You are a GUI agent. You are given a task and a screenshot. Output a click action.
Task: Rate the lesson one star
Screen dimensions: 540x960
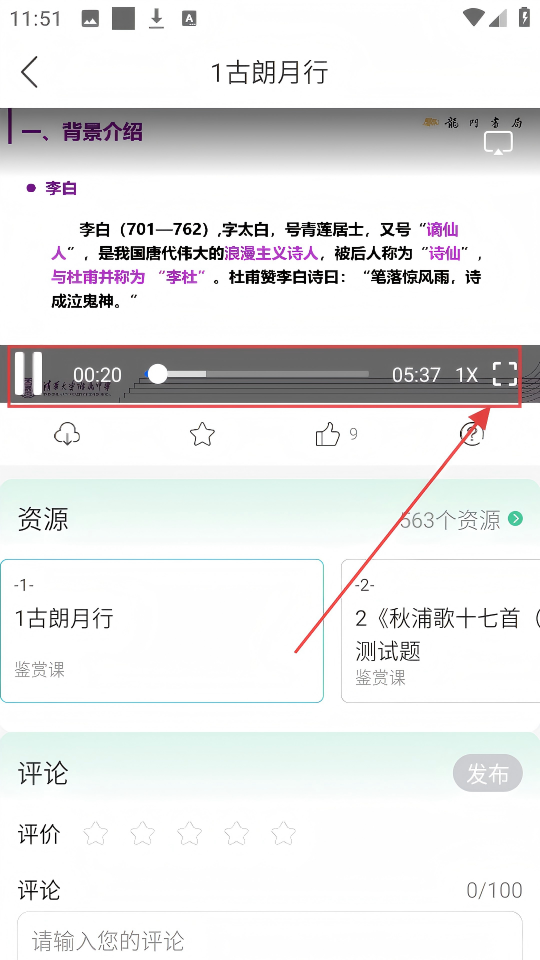tap(96, 833)
